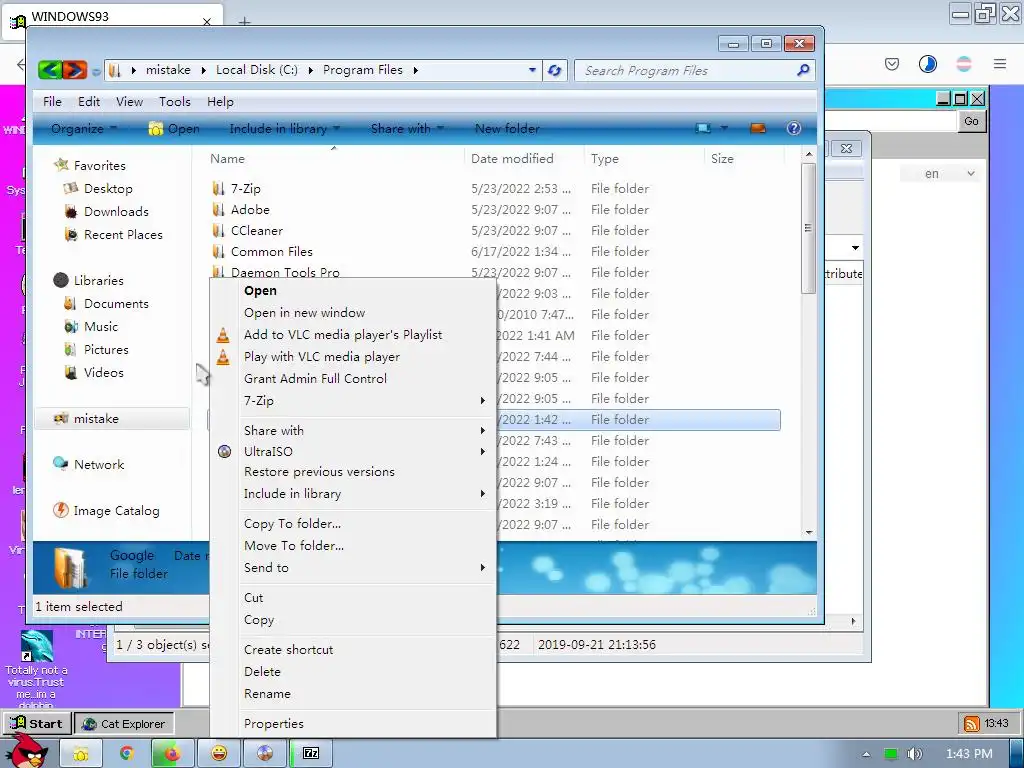
Task: Open the browser hamburger menu
Action: pos(1000,64)
